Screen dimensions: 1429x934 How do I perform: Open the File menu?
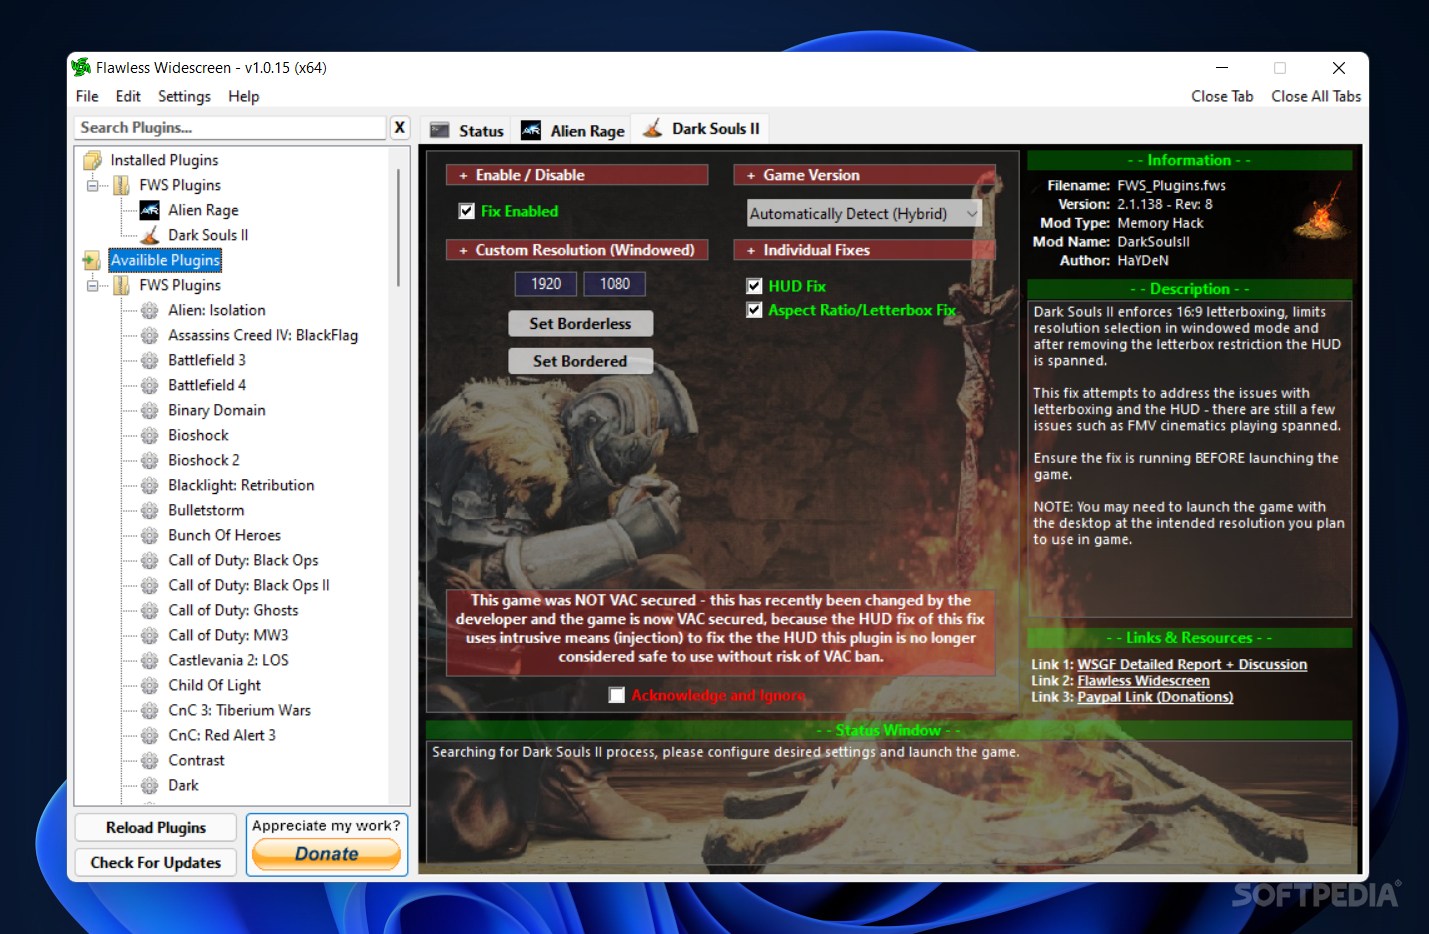87,96
